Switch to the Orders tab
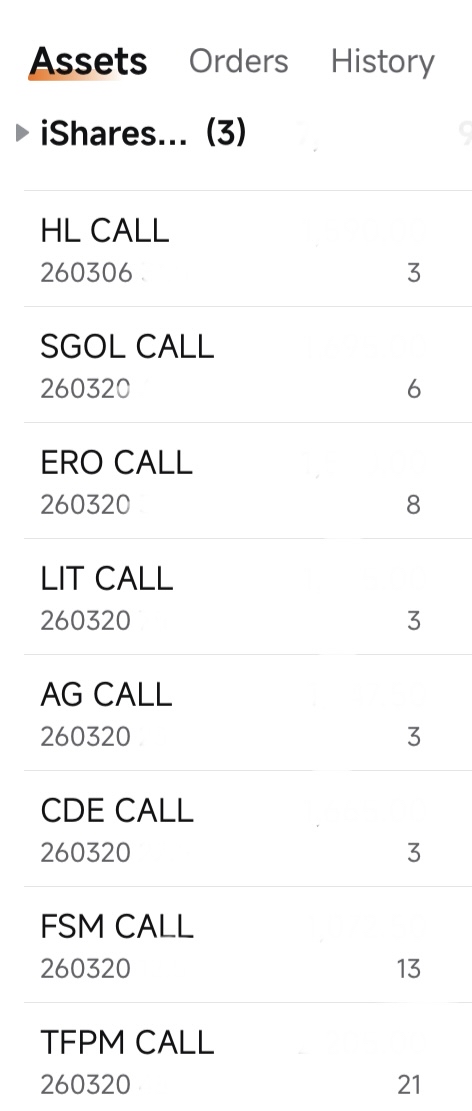 coord(238,62)
